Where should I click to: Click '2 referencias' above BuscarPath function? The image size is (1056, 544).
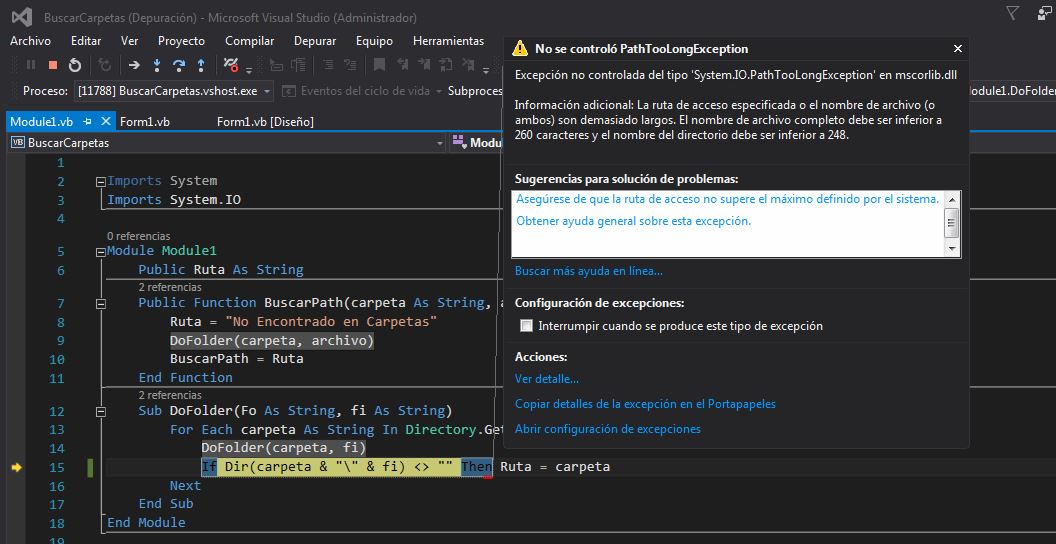(170, 287)
